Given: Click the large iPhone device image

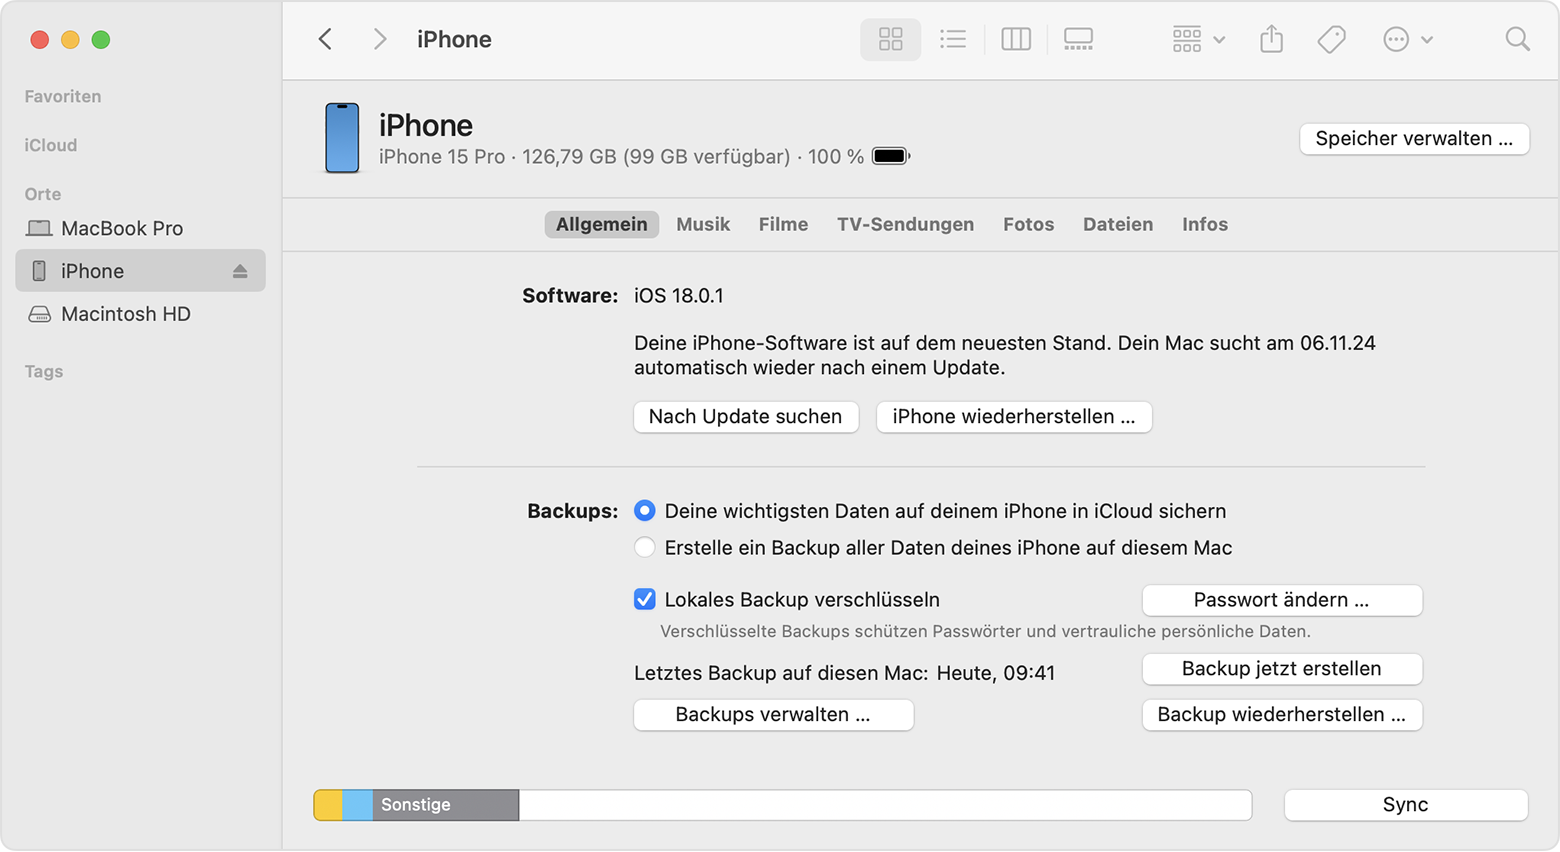Looking at the screenshot, I should (342, 138).
